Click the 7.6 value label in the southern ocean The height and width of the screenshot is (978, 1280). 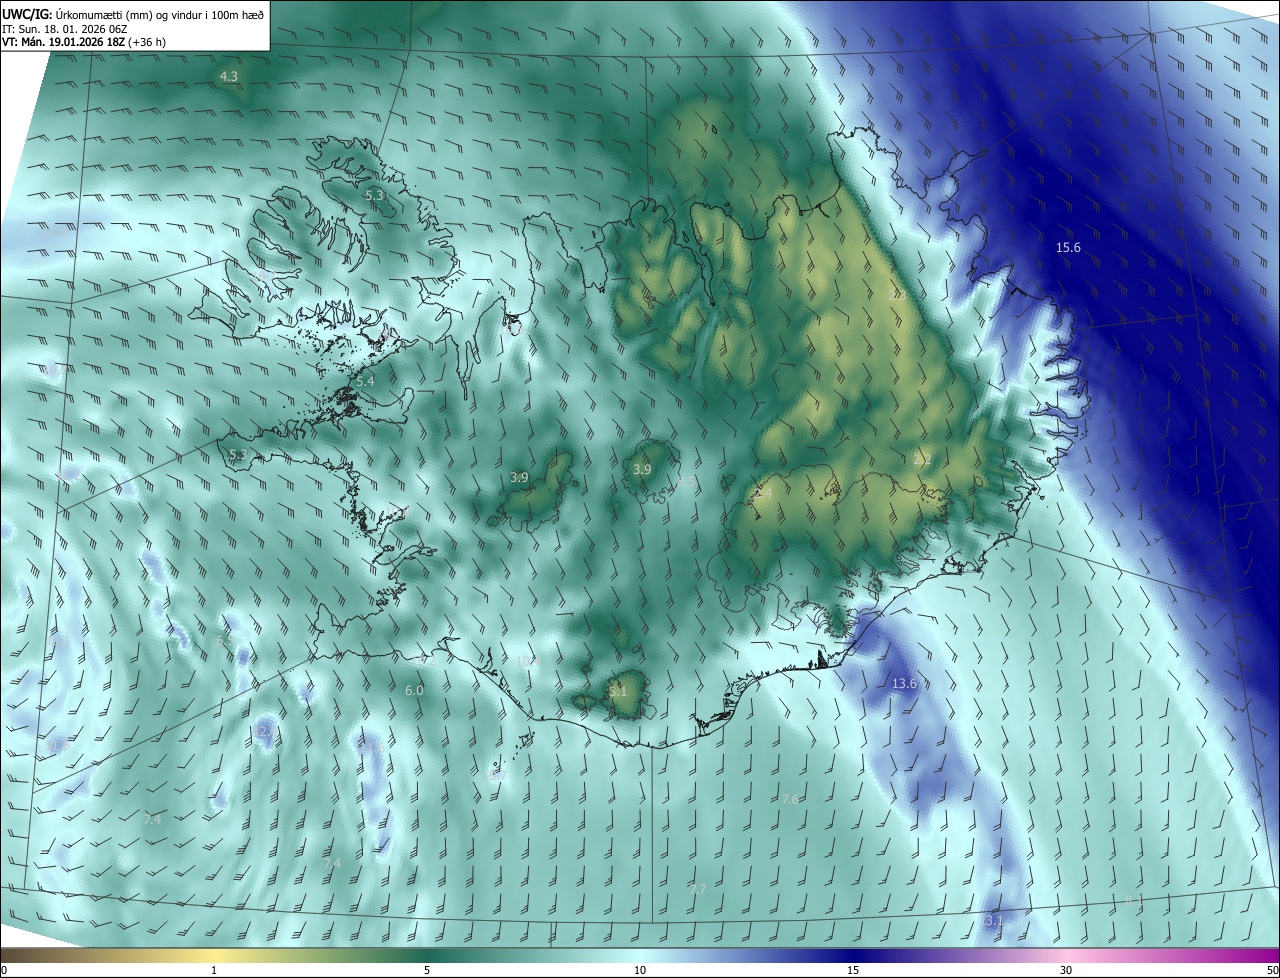(790, 800)
